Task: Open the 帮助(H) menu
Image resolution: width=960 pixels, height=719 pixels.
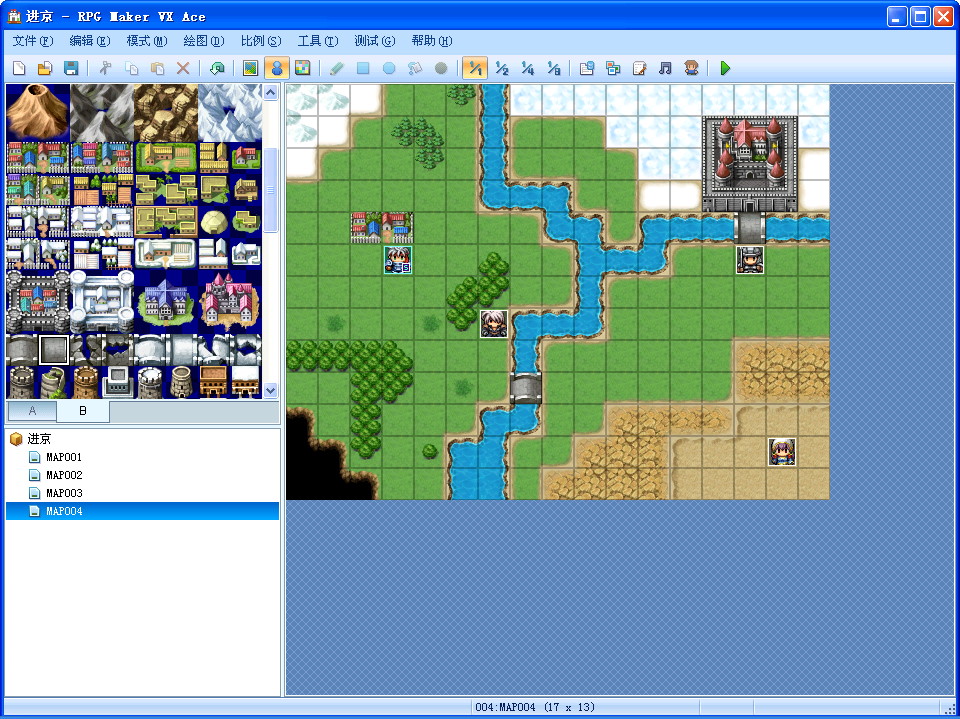Action: click(x=432, y=41)
